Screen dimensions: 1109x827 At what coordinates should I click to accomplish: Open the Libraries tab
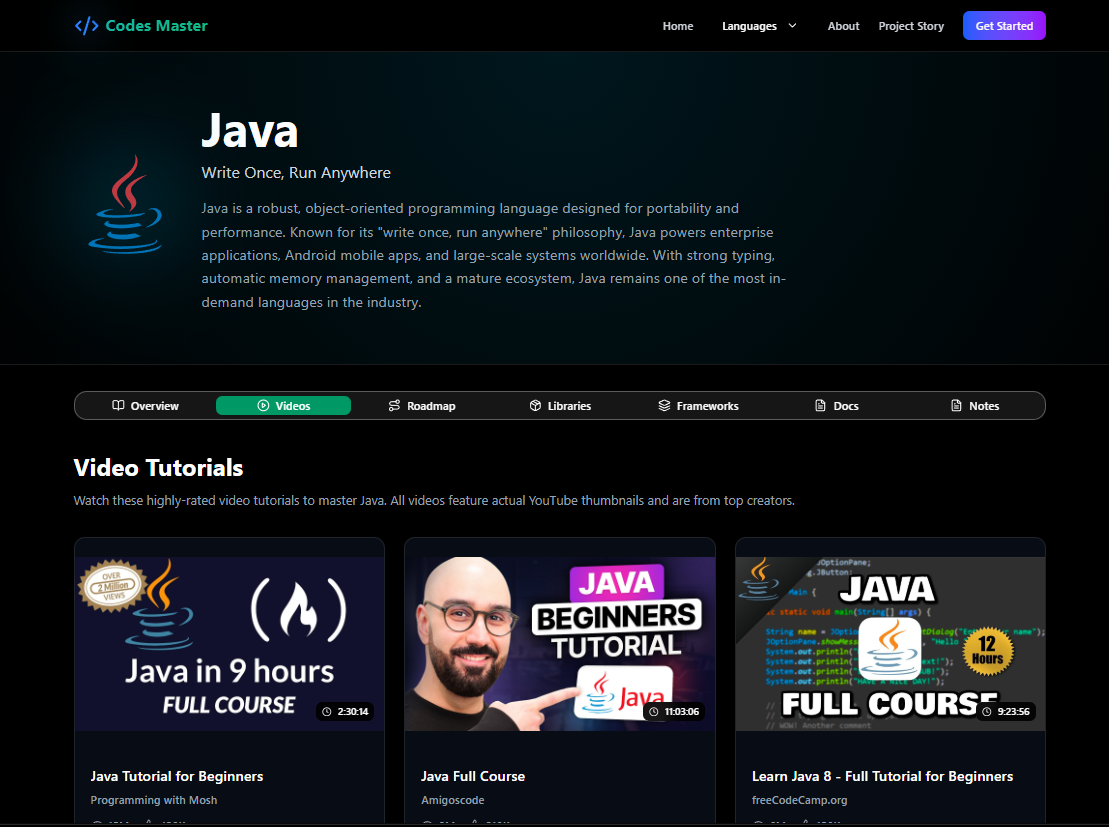click(x=559, y=405)
